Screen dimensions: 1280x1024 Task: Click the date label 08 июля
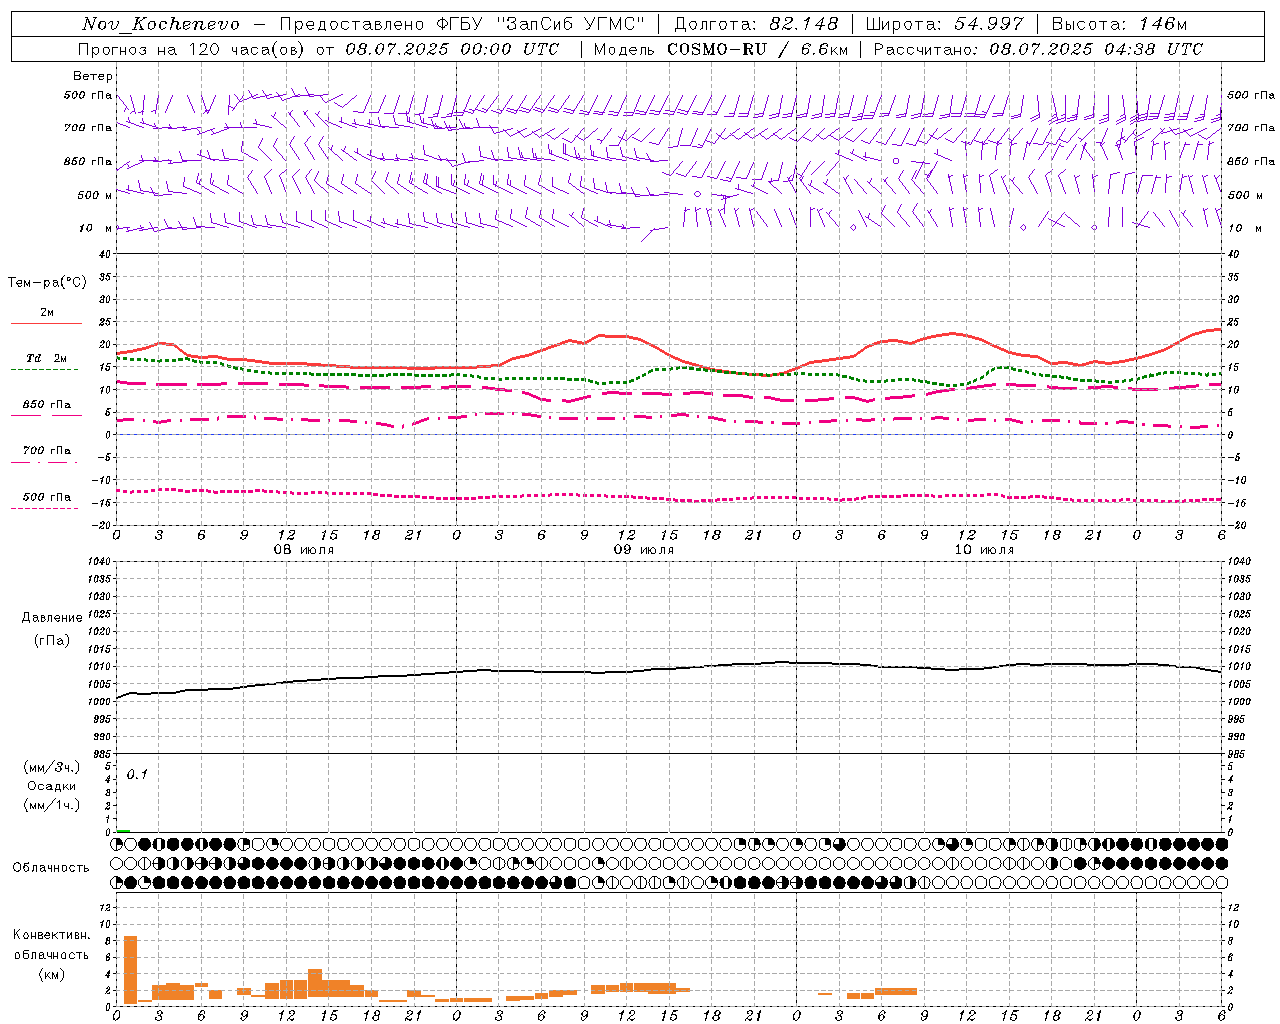coord(304,550)
